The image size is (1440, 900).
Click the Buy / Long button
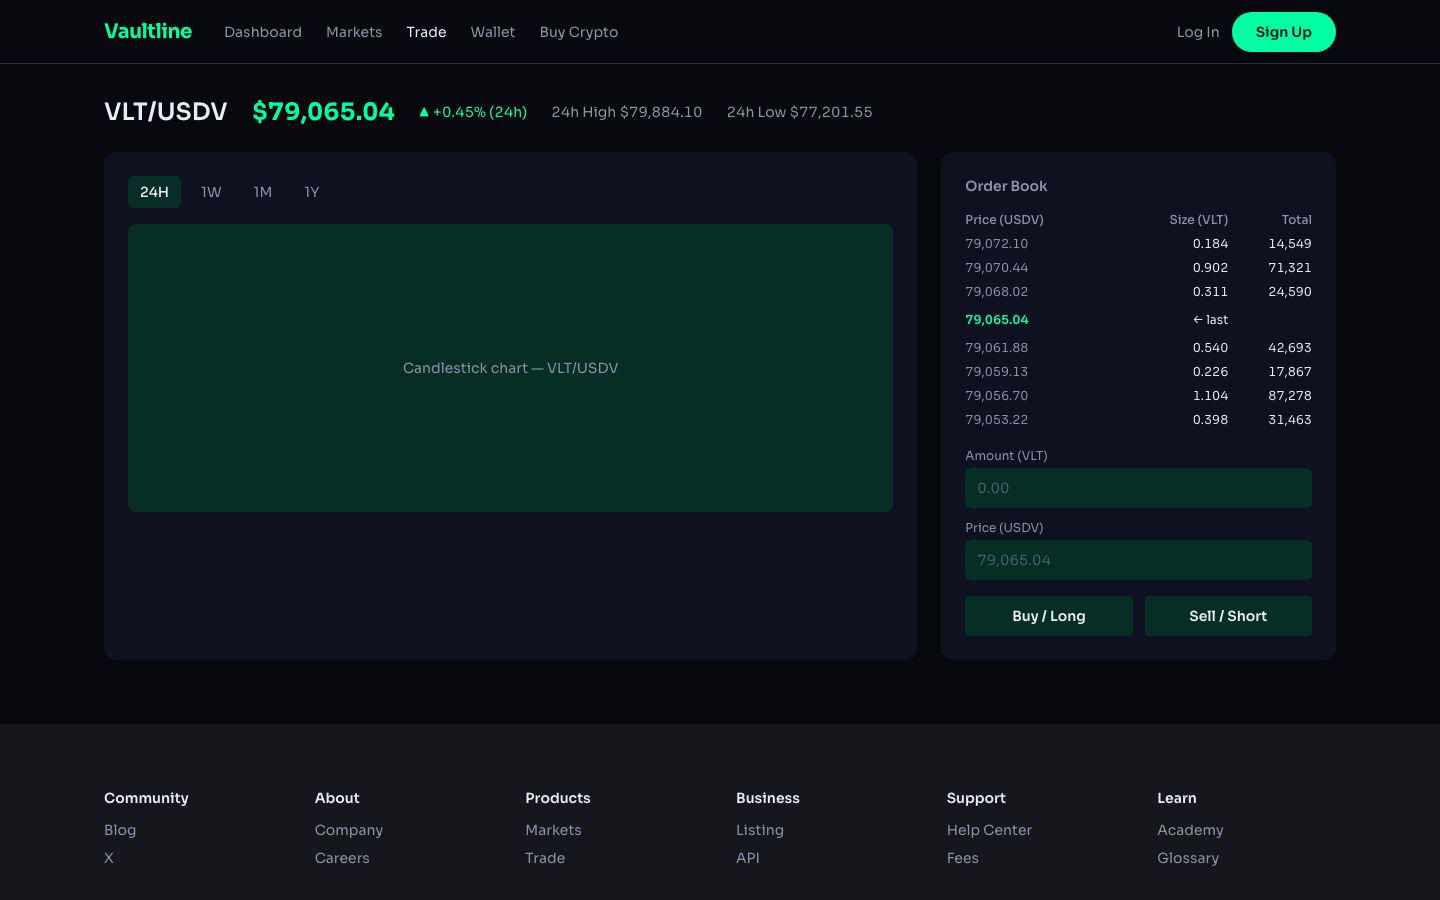click(1049, 616)
